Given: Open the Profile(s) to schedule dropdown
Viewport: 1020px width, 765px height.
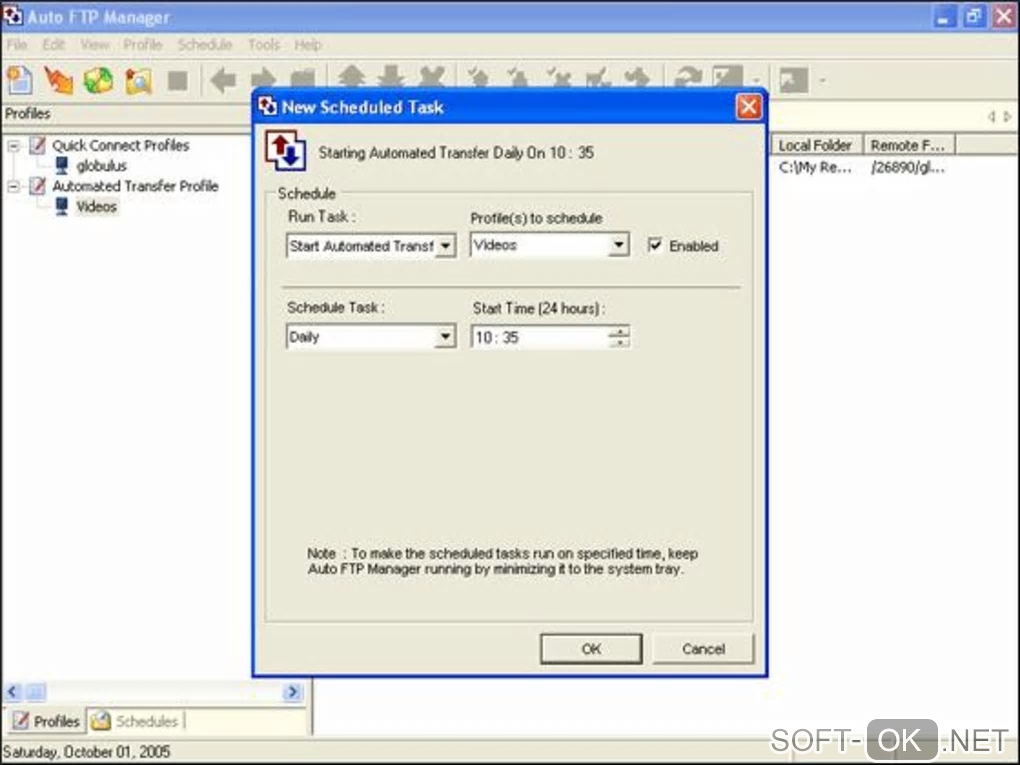Looking at the screenshot, I should point(619,245).
